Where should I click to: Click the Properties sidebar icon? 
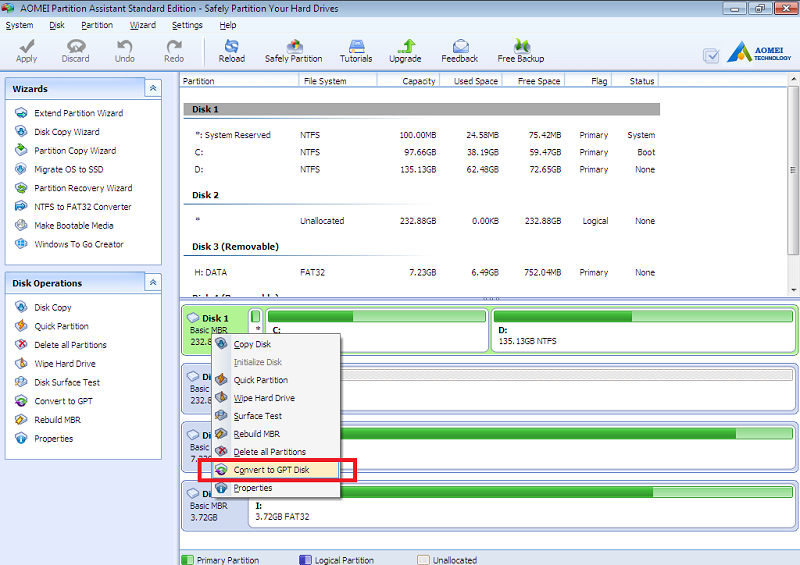[x=21, y=438]
